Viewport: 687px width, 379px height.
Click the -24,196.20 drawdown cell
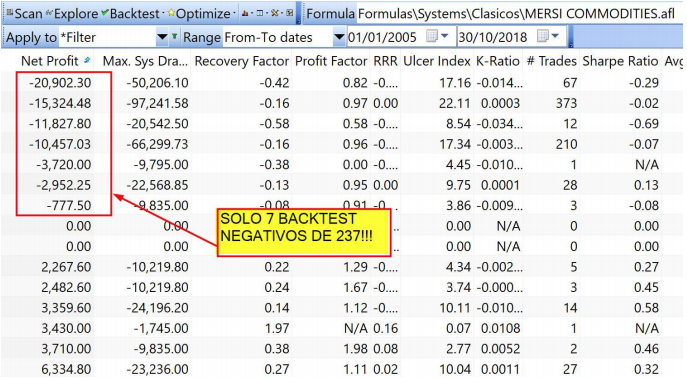[x=157, y=308]
